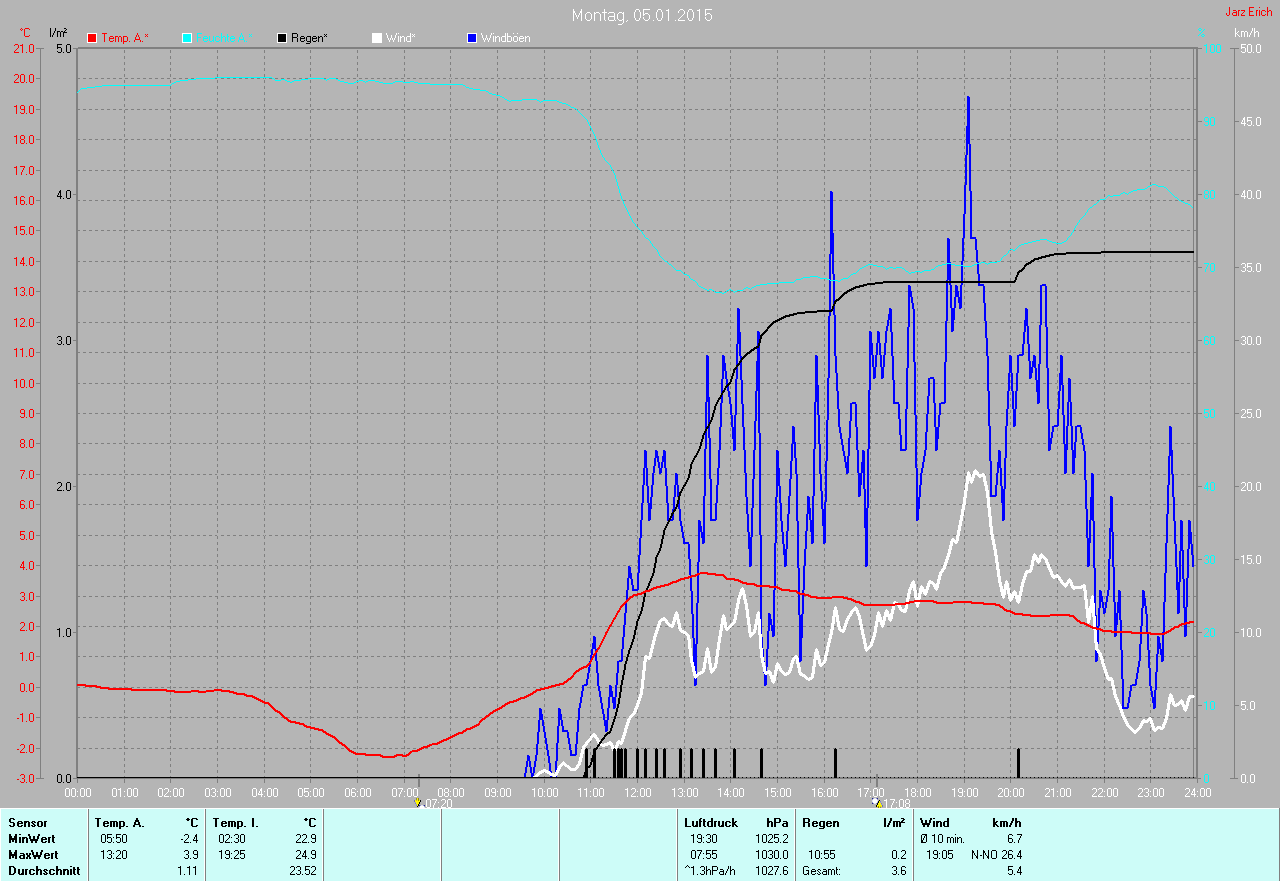Viewport: 1280px width, 881px height.
Task: Click the Regen legend label text
Action: (x=310, y=38)
